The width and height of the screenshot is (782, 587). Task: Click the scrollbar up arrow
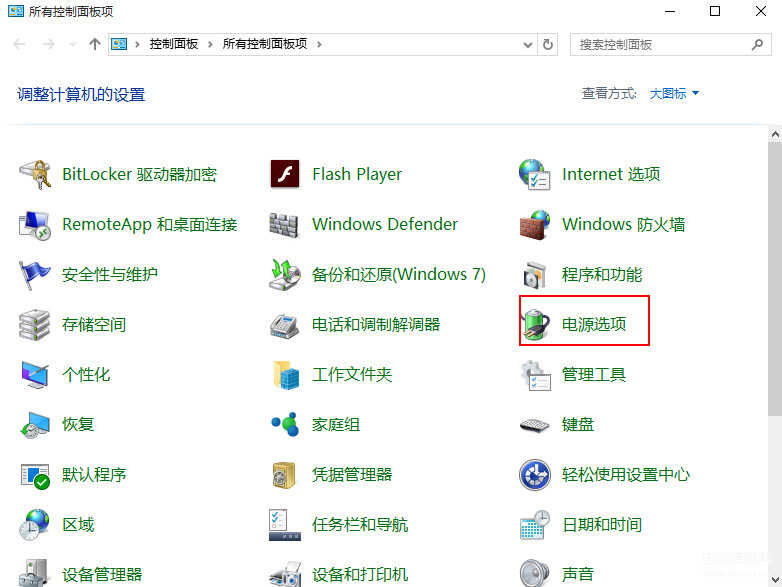tap(775, 135)
